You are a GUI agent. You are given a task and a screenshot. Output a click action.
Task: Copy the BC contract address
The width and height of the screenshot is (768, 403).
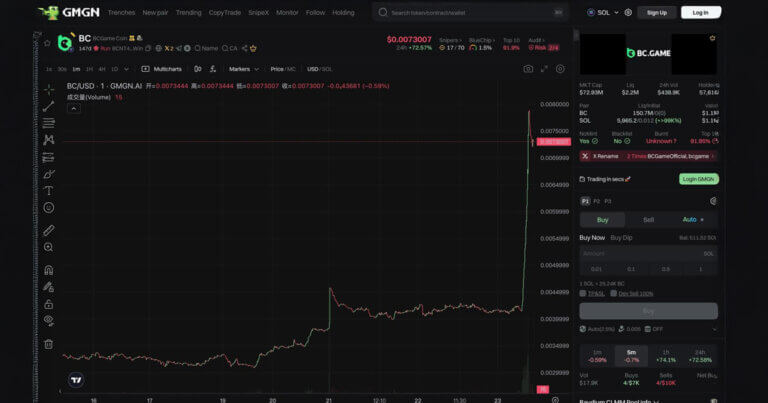point(148,48)
